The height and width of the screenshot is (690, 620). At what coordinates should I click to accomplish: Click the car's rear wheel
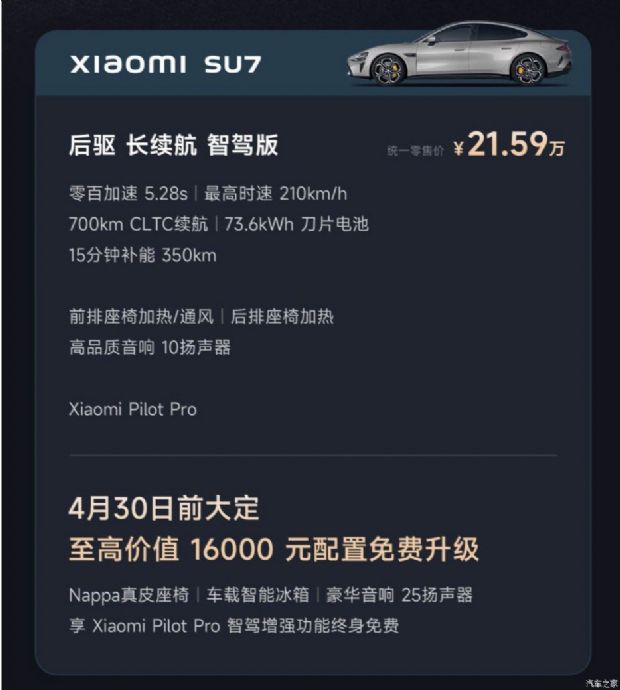coord(528,69)
